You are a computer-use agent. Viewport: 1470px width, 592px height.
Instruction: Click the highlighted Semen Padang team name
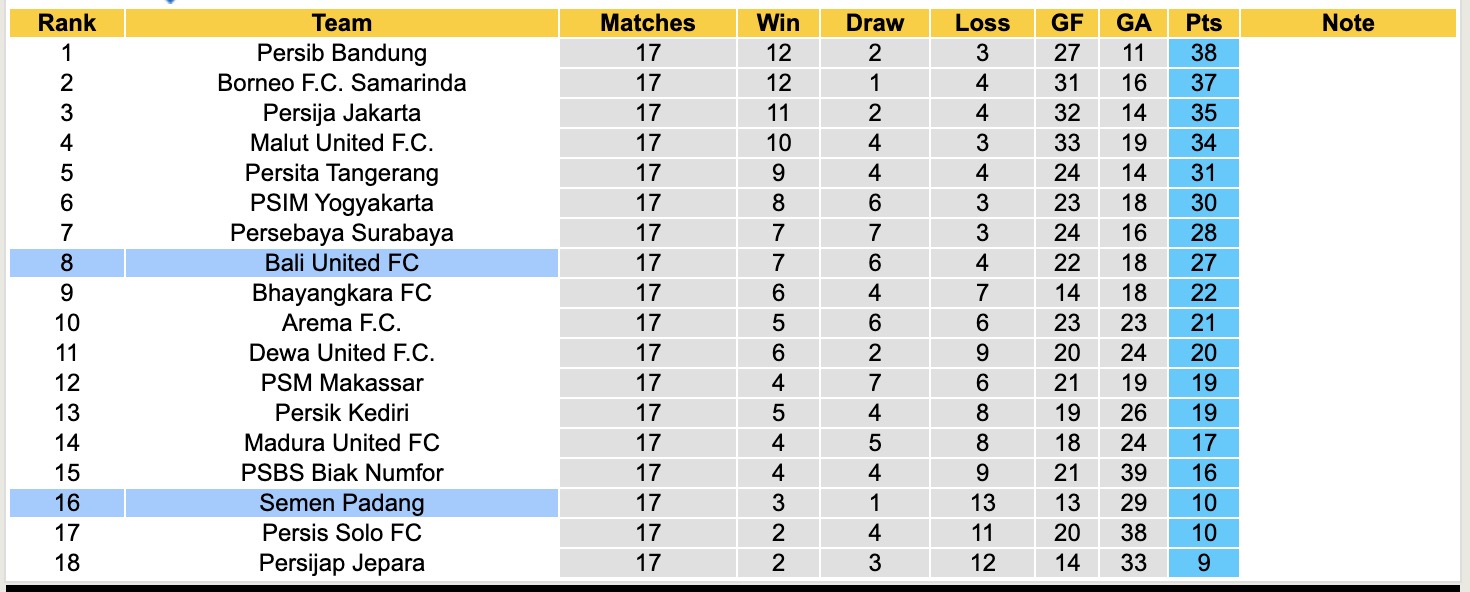[341, 503]
